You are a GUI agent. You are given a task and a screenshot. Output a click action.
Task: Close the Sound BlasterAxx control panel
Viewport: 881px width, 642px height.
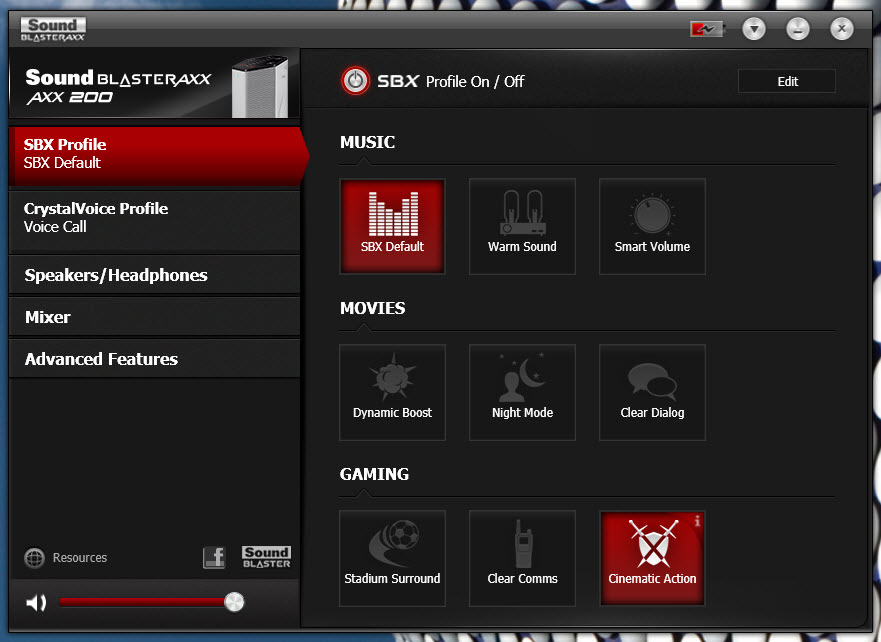pos(842,29)
